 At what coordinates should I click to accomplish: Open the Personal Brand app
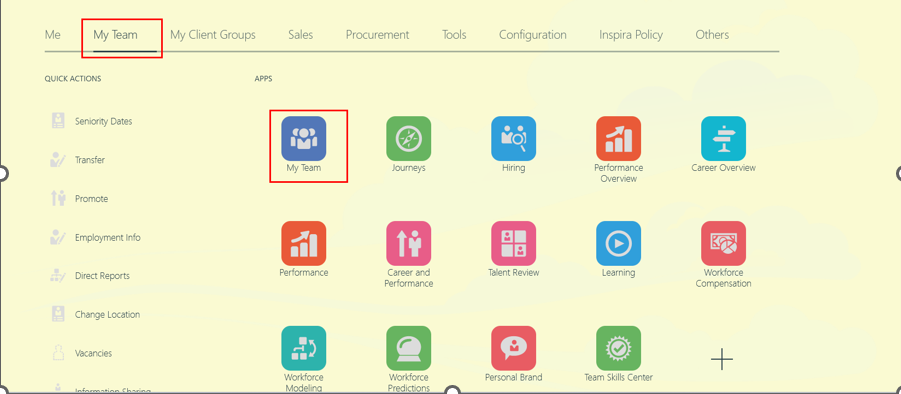(514, 349)
